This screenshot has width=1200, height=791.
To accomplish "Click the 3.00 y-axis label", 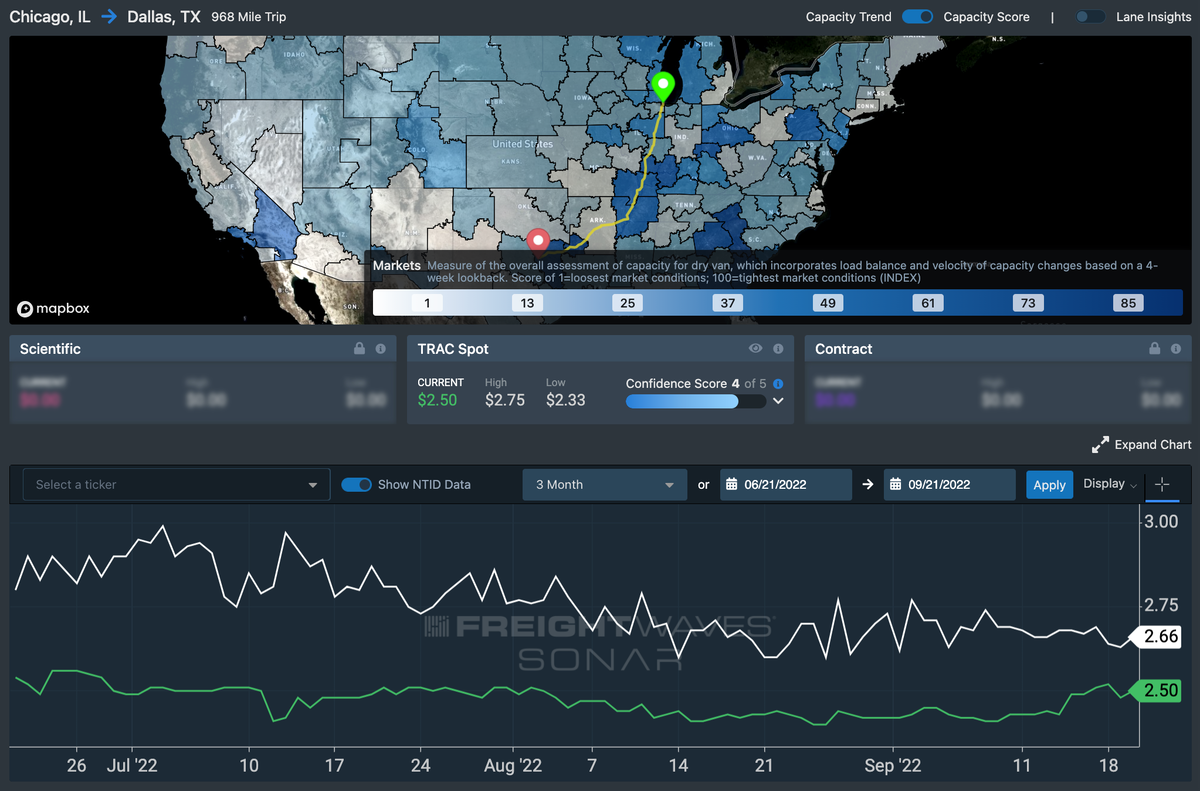I will coord(1161,522).
